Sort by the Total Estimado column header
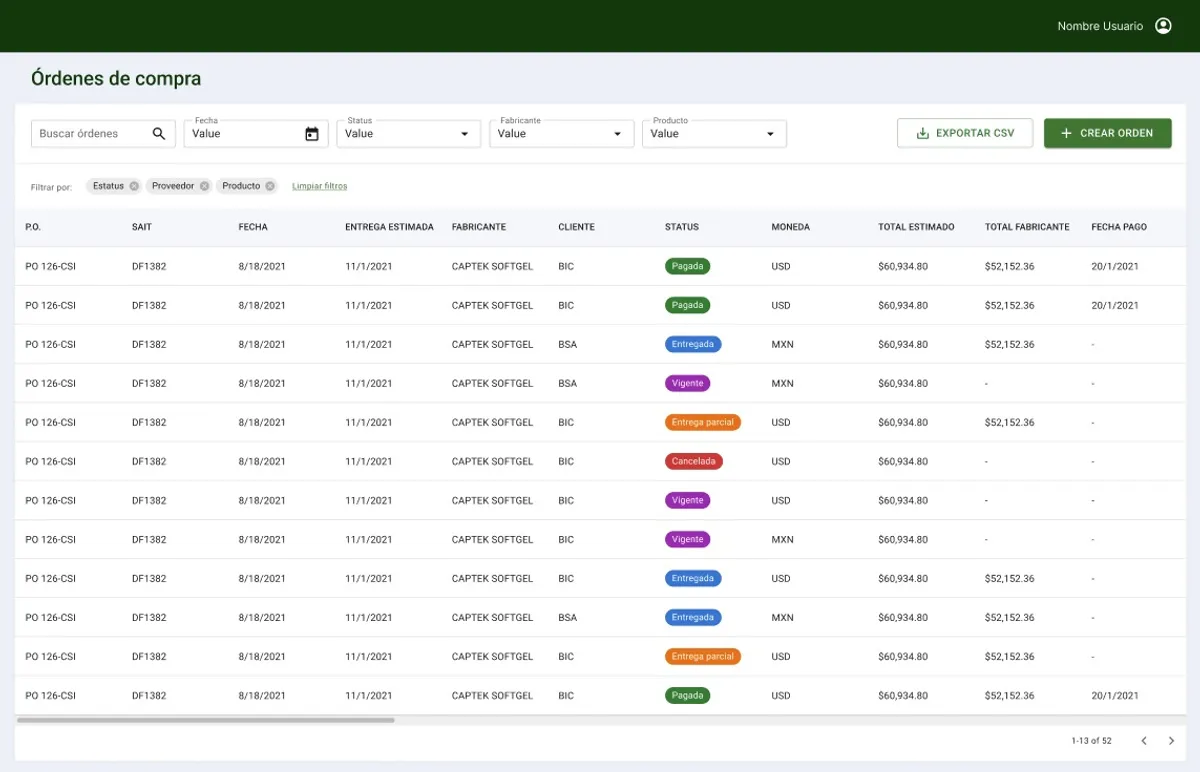 916,227
